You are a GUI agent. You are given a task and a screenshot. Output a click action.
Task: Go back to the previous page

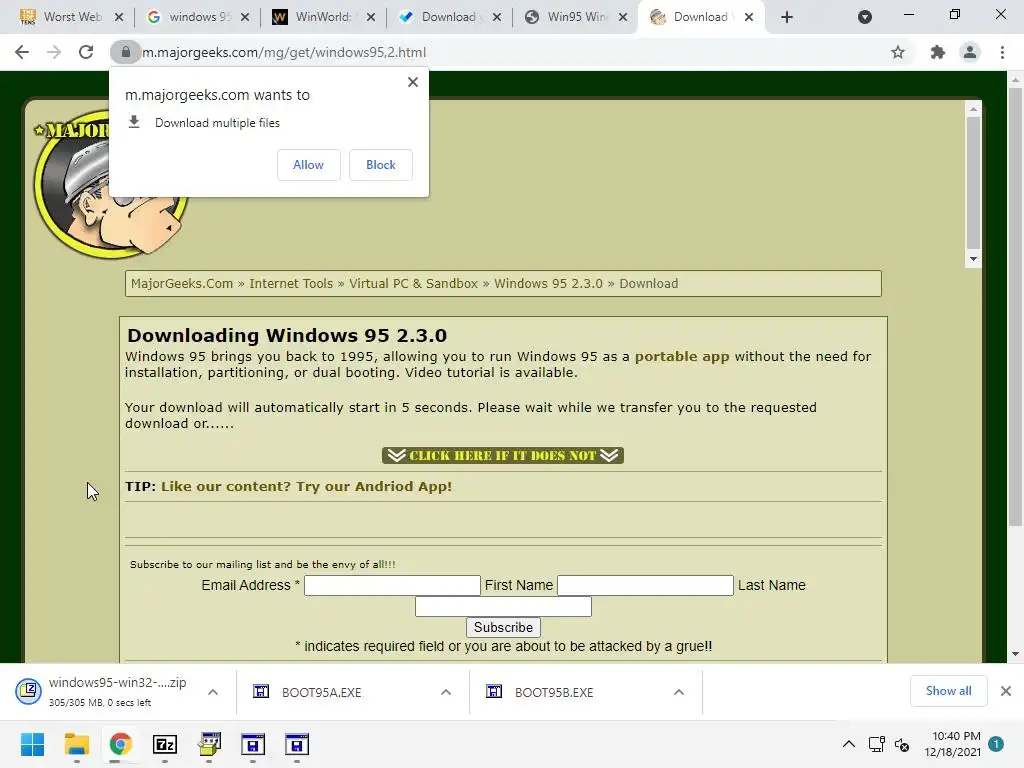(x=22, y=52)
